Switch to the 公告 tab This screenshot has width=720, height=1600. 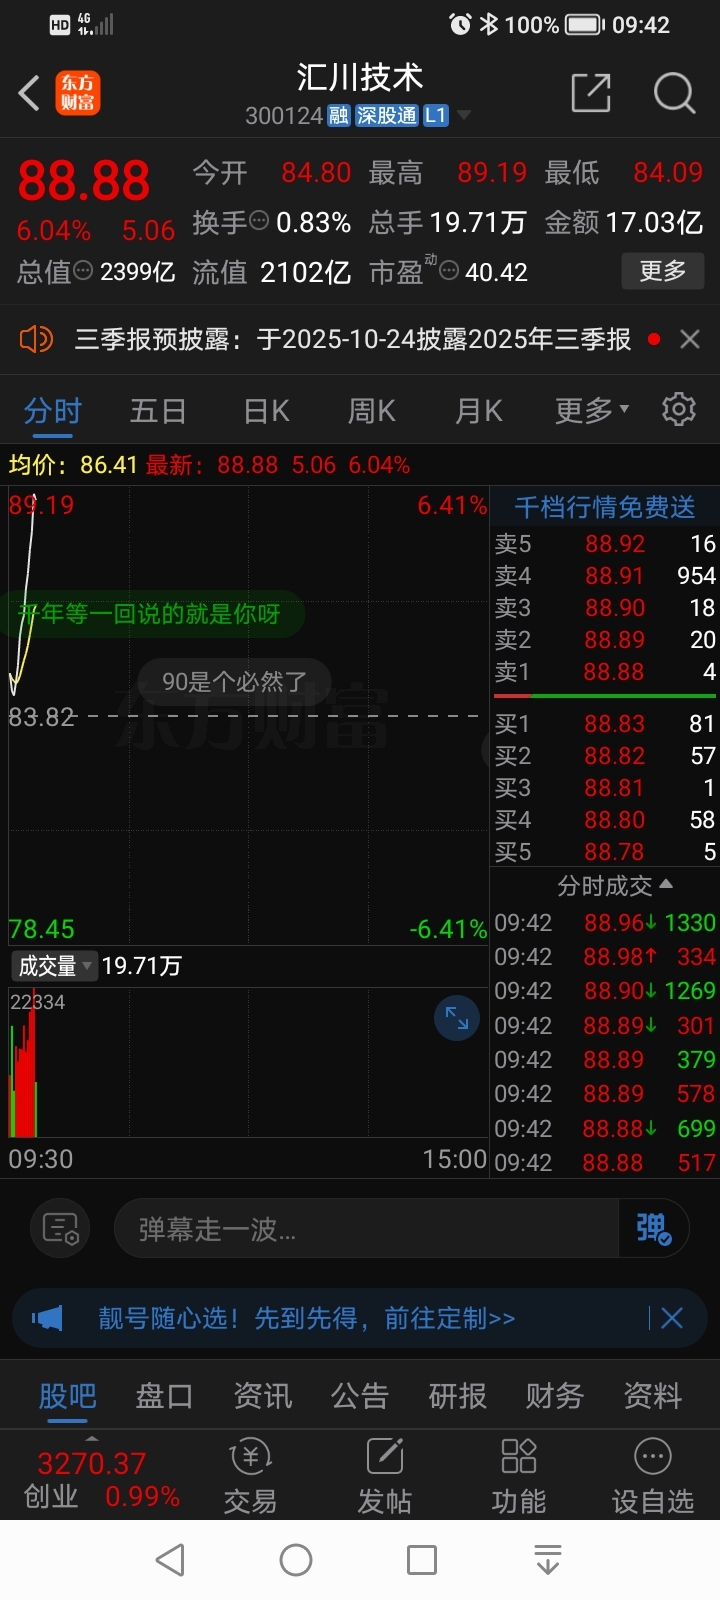point(360,1396)
